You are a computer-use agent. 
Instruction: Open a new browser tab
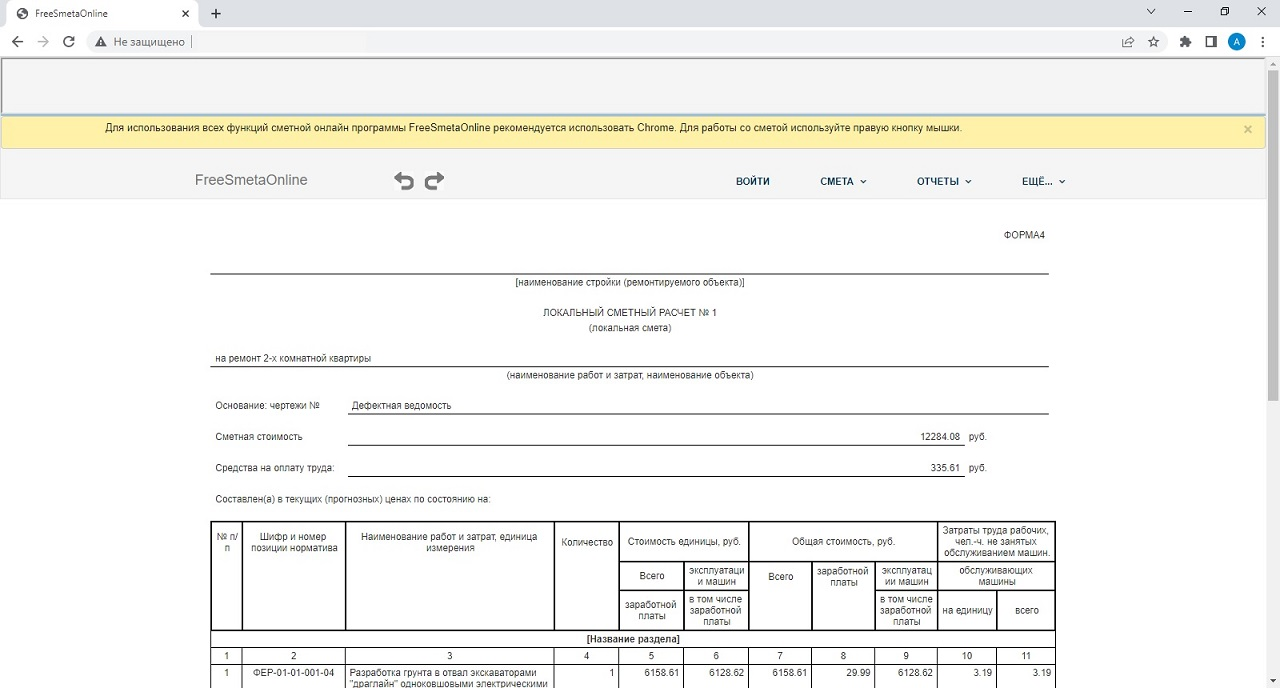tap(216, 14)
